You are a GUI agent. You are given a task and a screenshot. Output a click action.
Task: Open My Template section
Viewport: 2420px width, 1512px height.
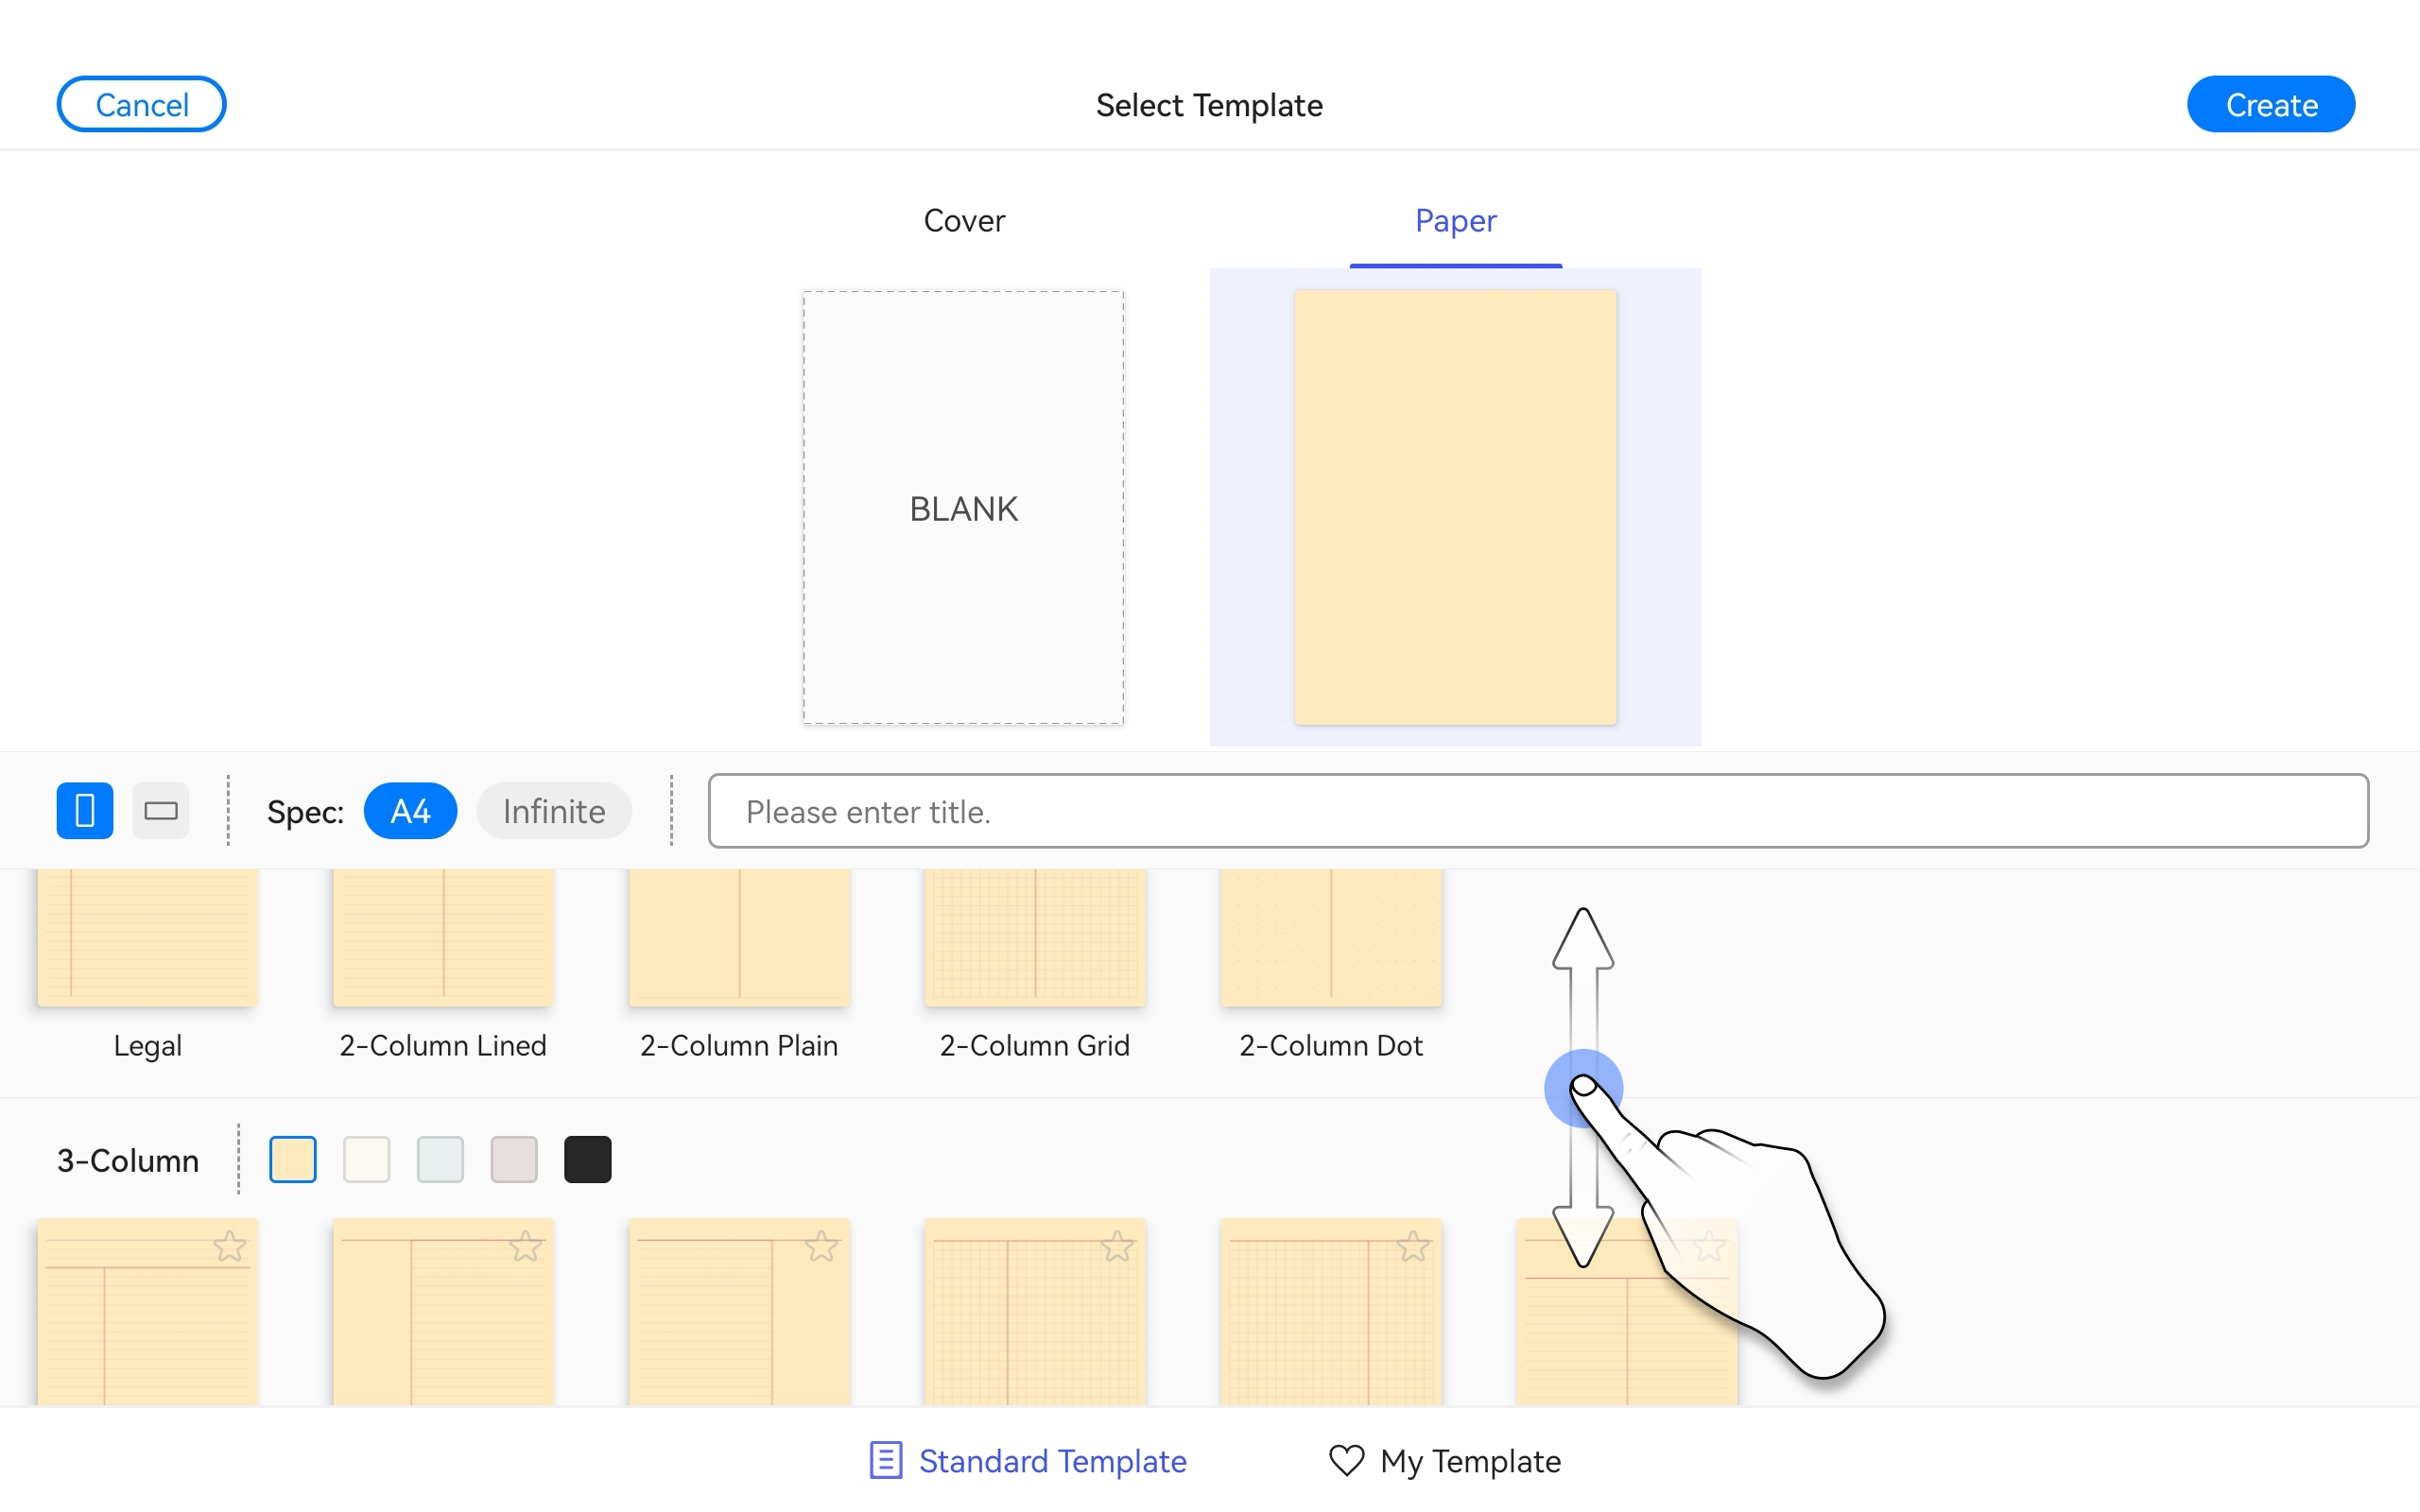[x=1445, y=1460]
